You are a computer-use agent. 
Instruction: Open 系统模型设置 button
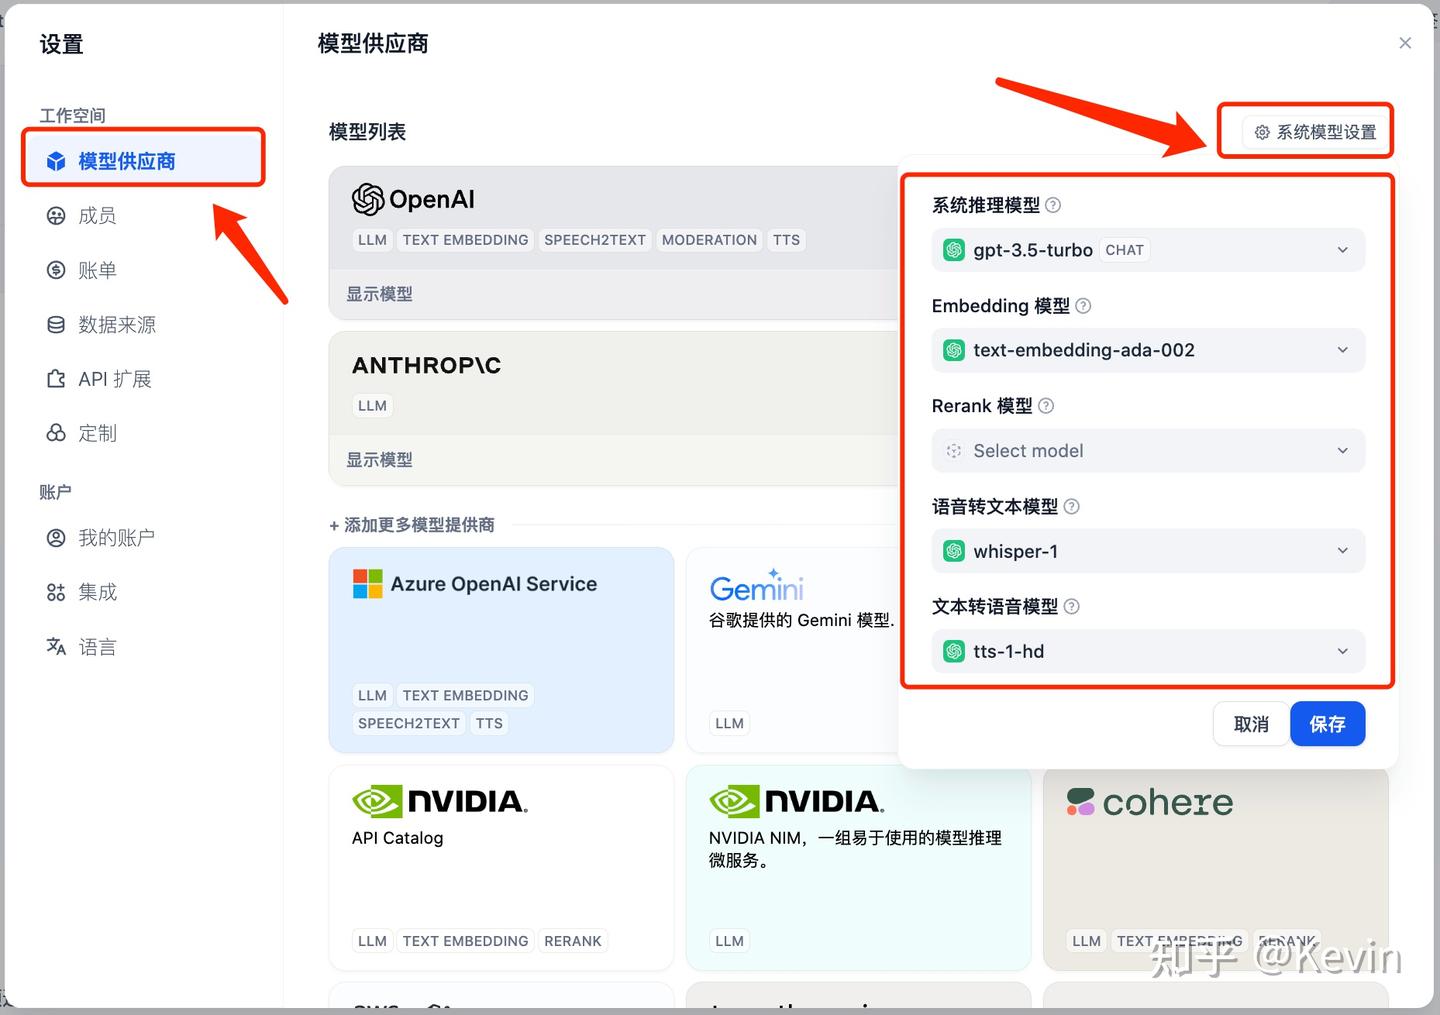pyautogui.click(x=1314, y=132)
